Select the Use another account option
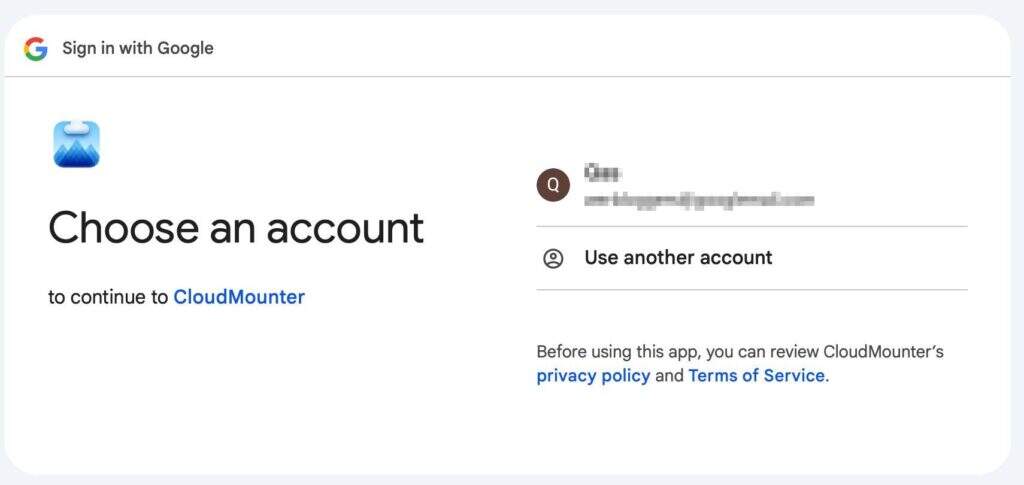Screen dimensions: 1024x485 point(678,258)
